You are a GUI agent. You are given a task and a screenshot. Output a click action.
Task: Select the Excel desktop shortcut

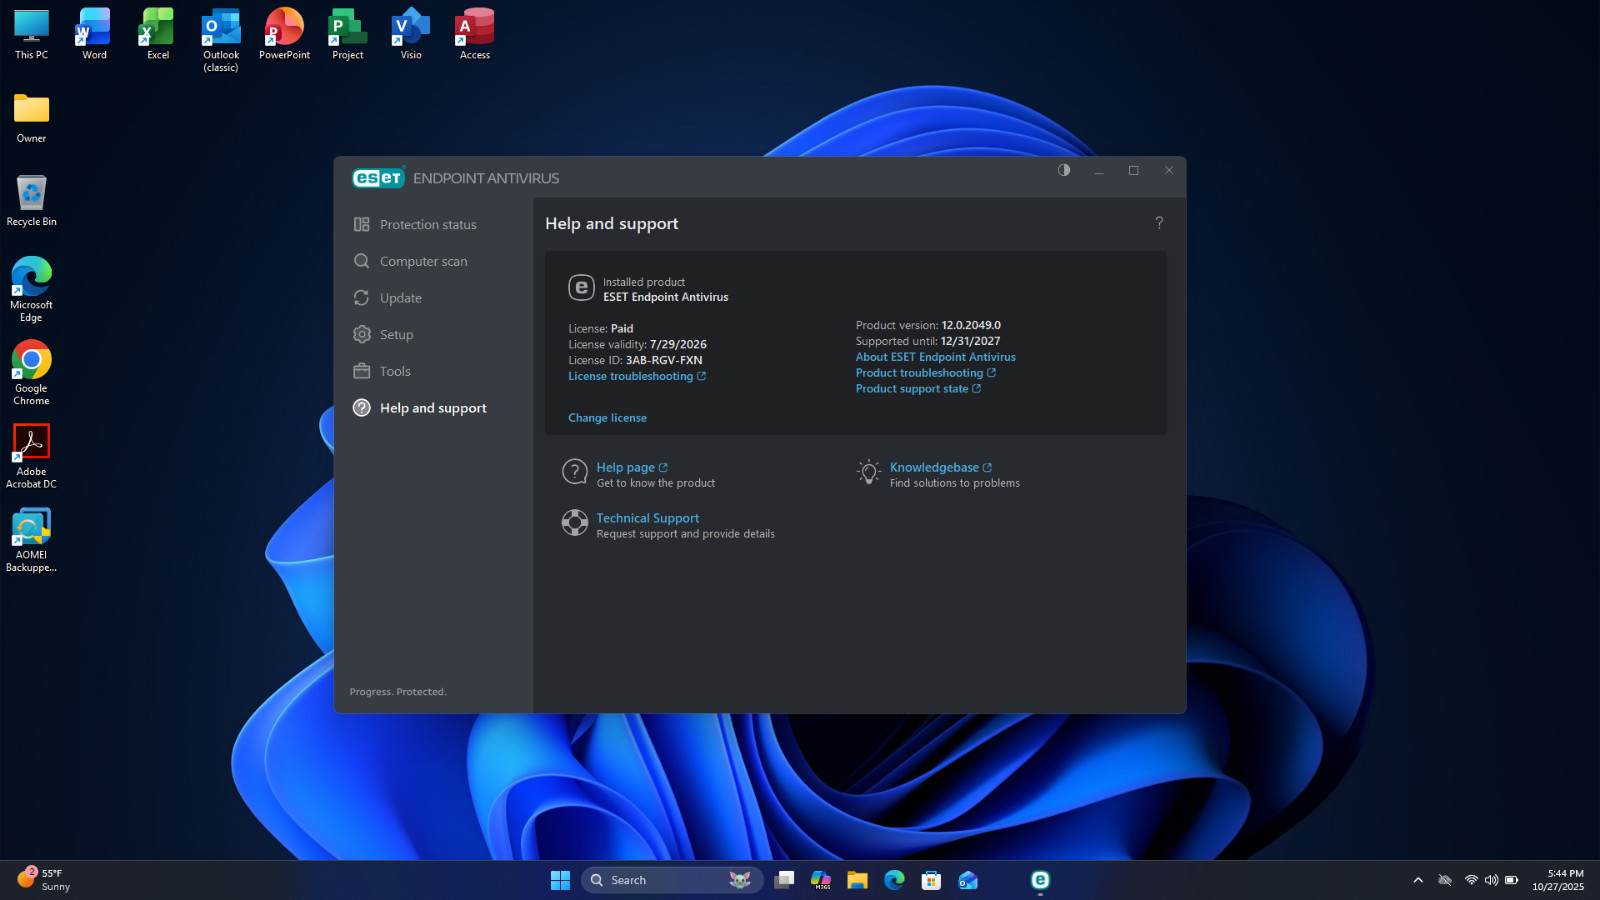[158, 34]
